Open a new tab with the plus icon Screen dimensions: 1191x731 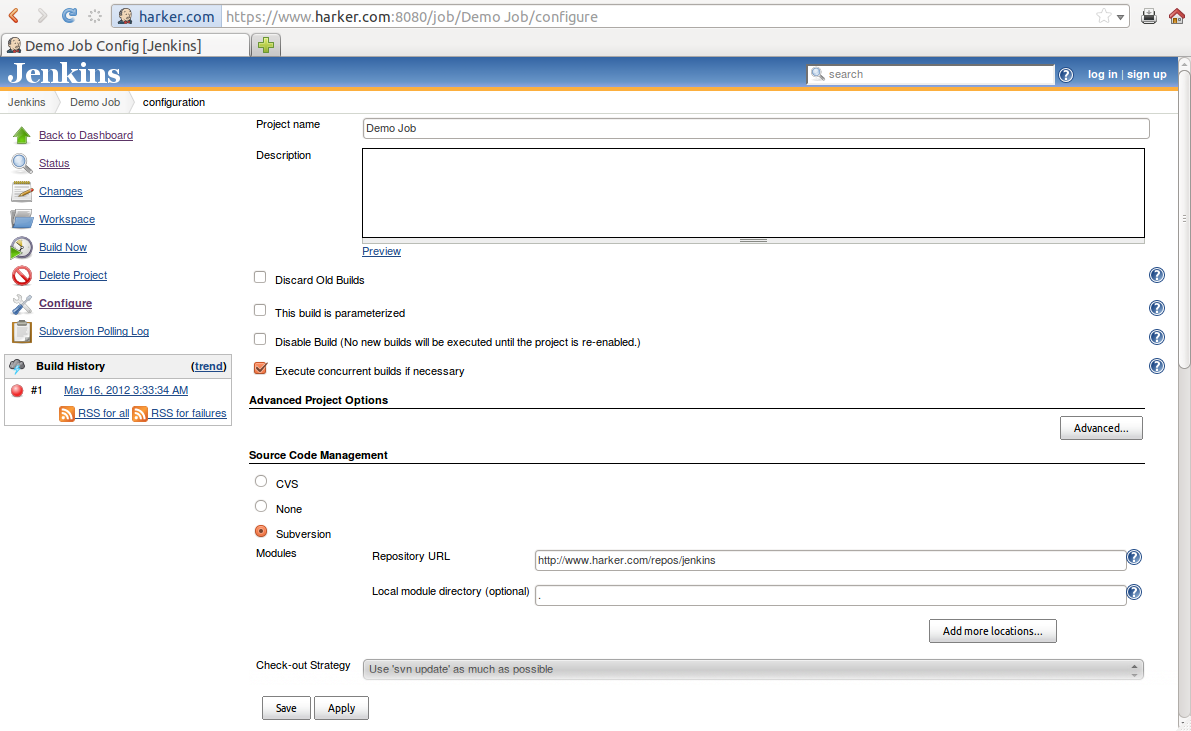[266, 46]
